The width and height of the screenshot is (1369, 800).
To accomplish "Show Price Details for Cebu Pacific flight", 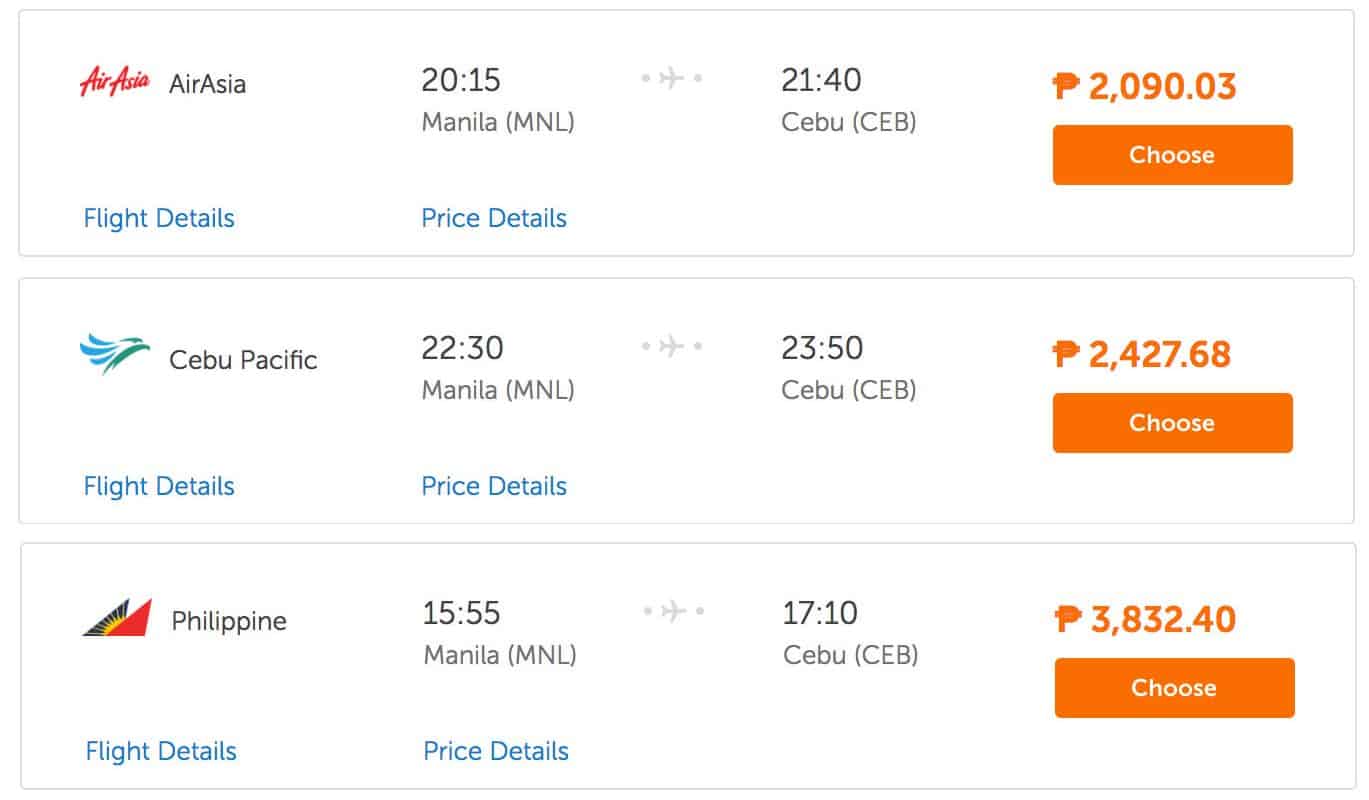I will [494, 486].
